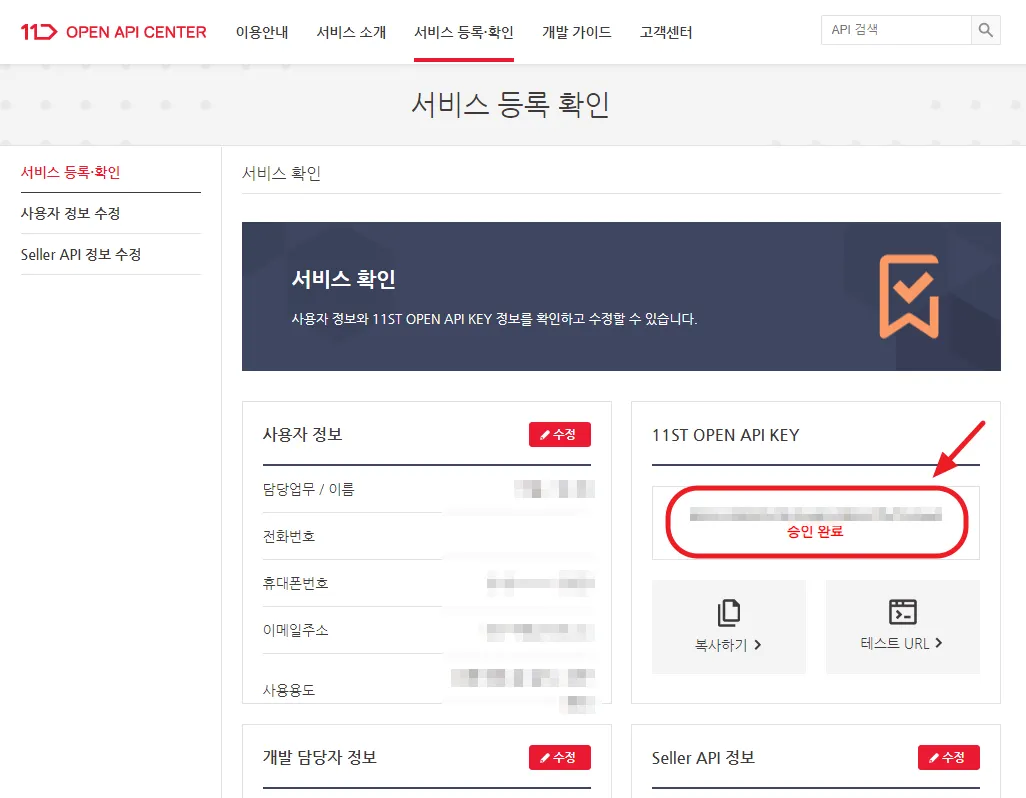Click the 개발 담당자 정보 heading
Viewport: 1026px width, 798px height.
pos(319,757)
